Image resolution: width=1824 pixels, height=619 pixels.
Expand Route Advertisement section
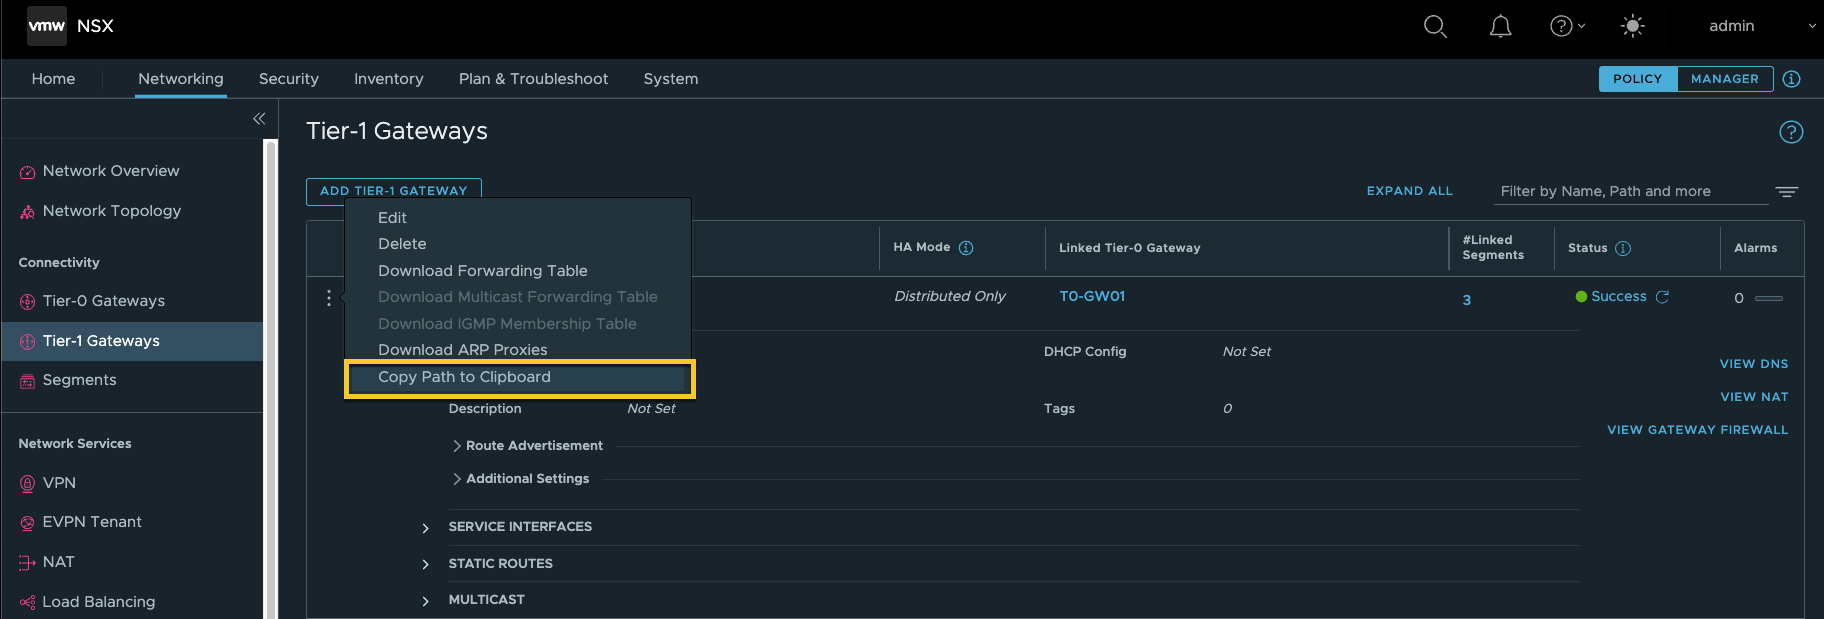457,446
